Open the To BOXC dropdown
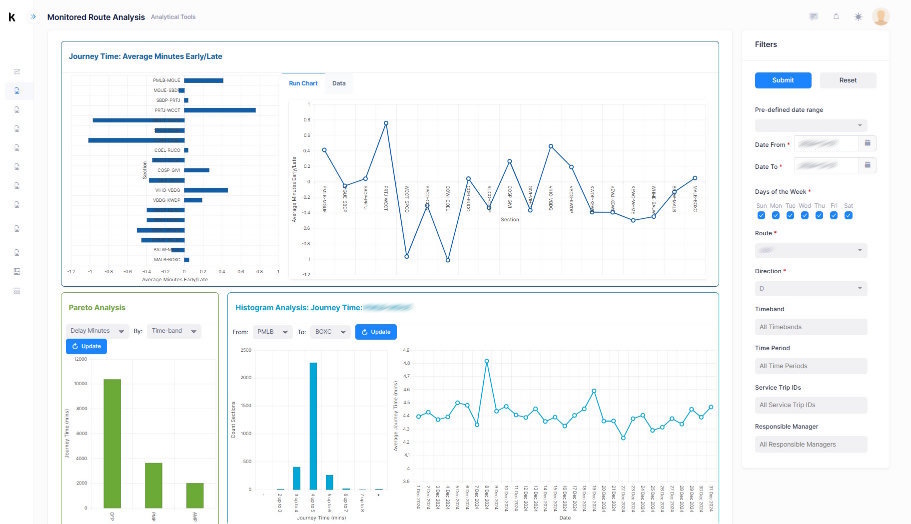The image size is (911, 524). coord(330,332)
